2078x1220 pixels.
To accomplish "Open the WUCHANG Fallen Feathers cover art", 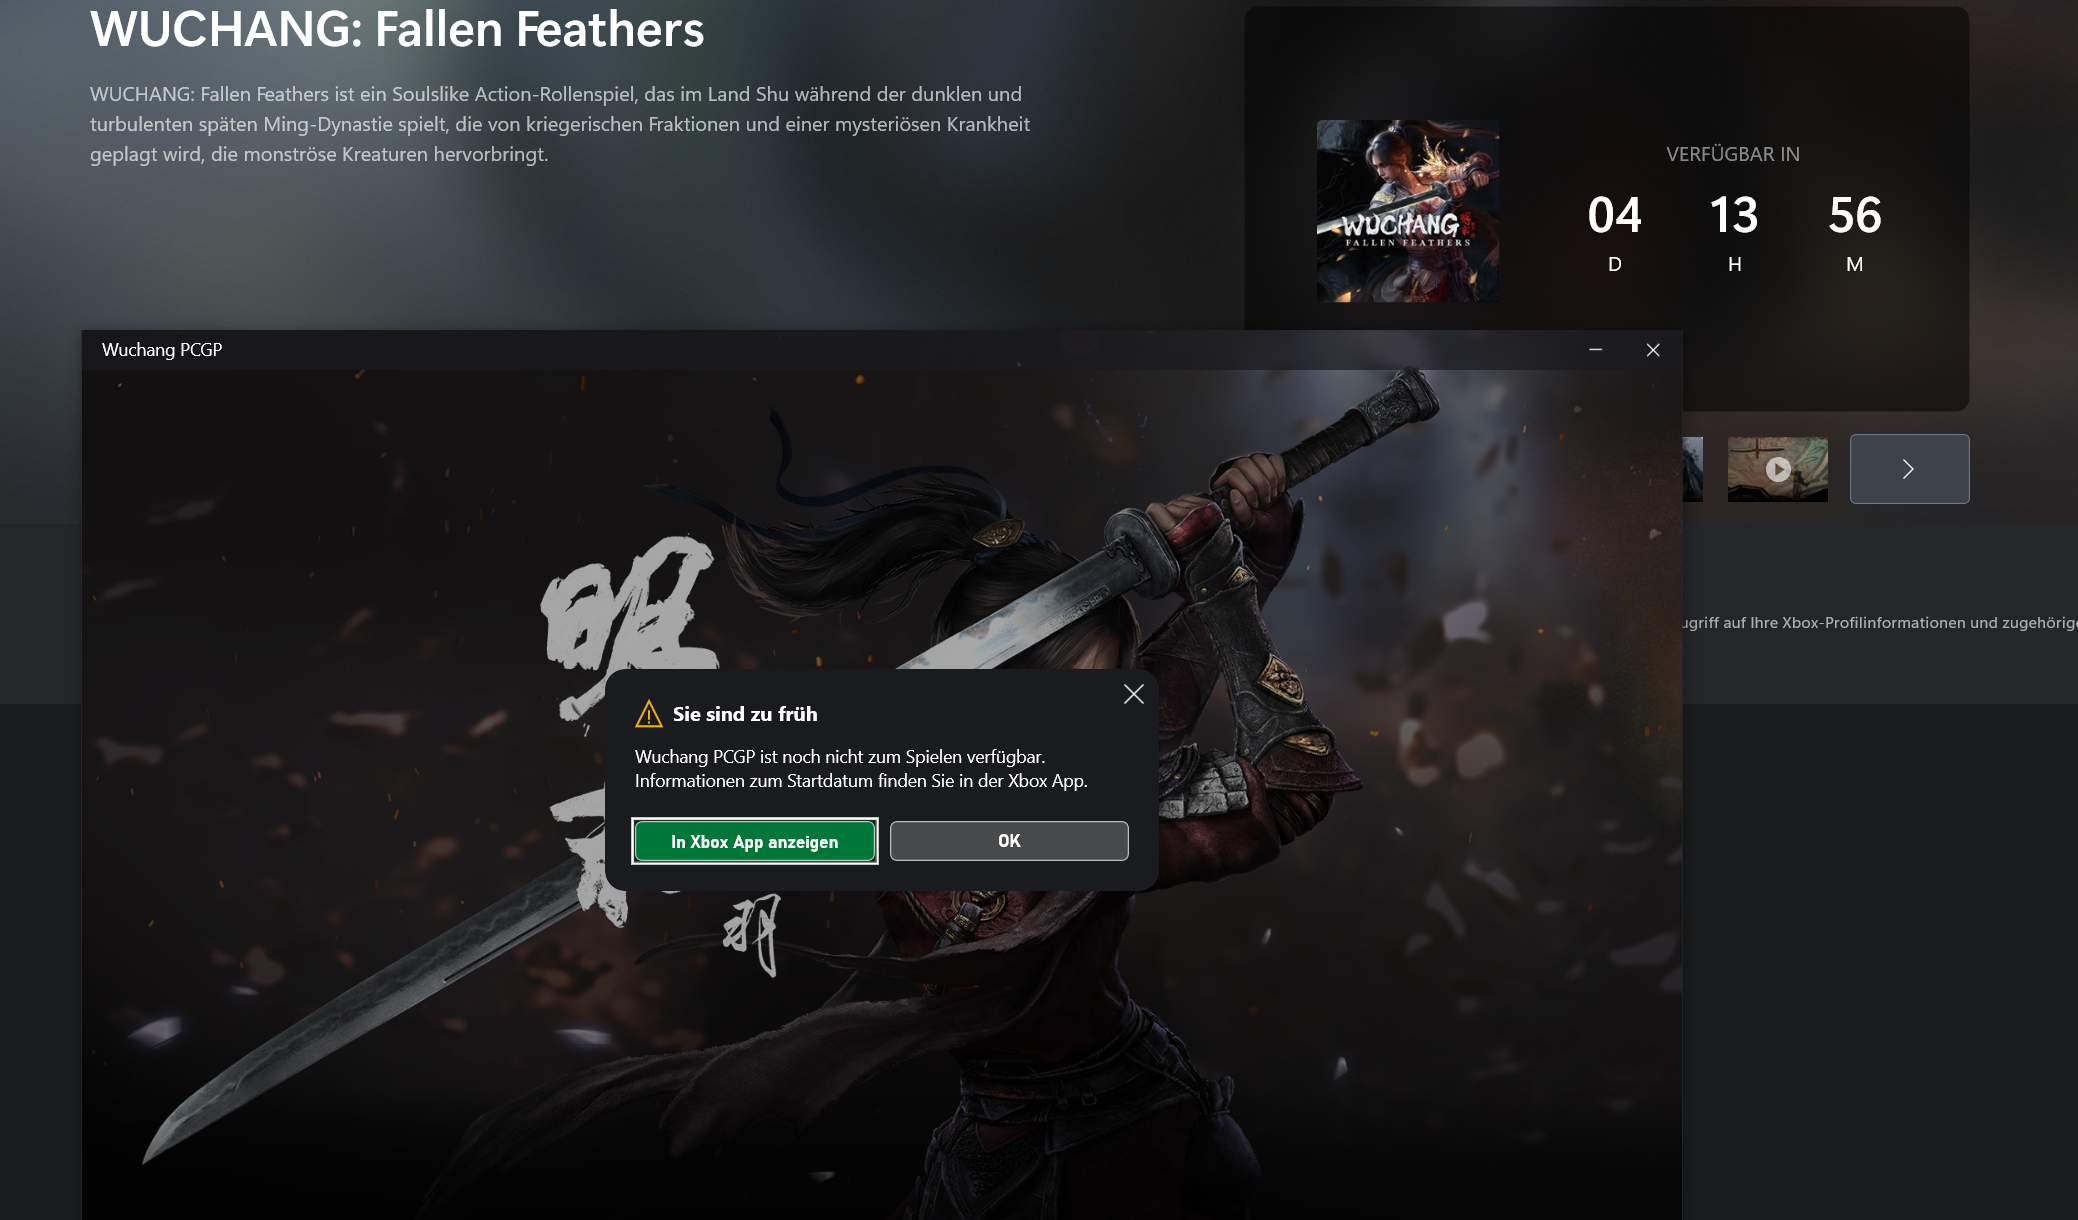I will (1407, 211).
